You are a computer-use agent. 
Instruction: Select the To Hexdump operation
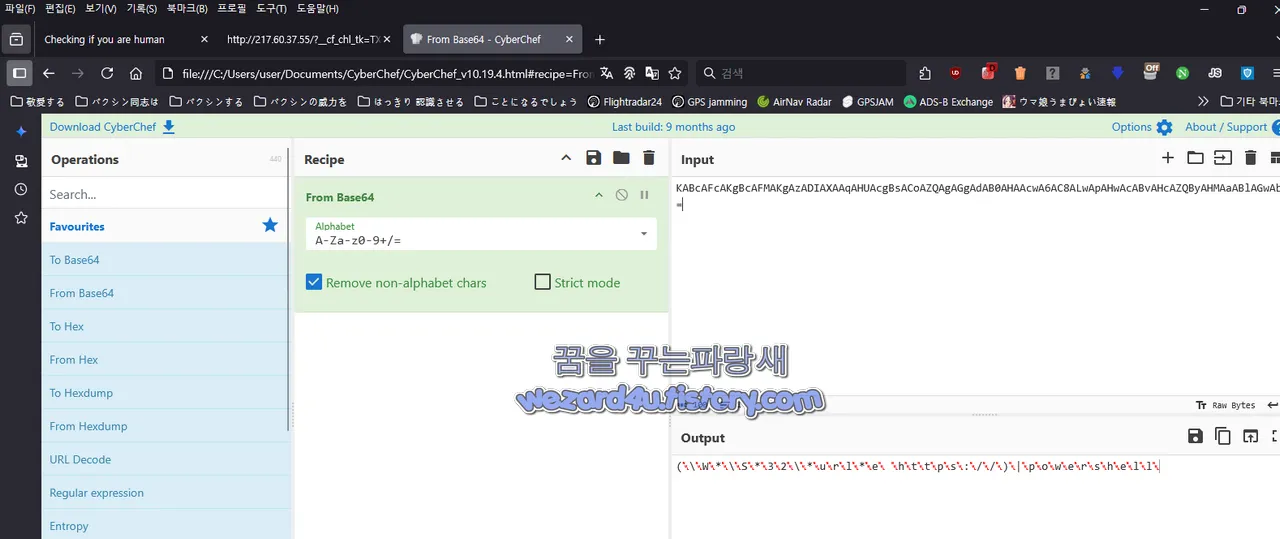click(x=165, y=393)
